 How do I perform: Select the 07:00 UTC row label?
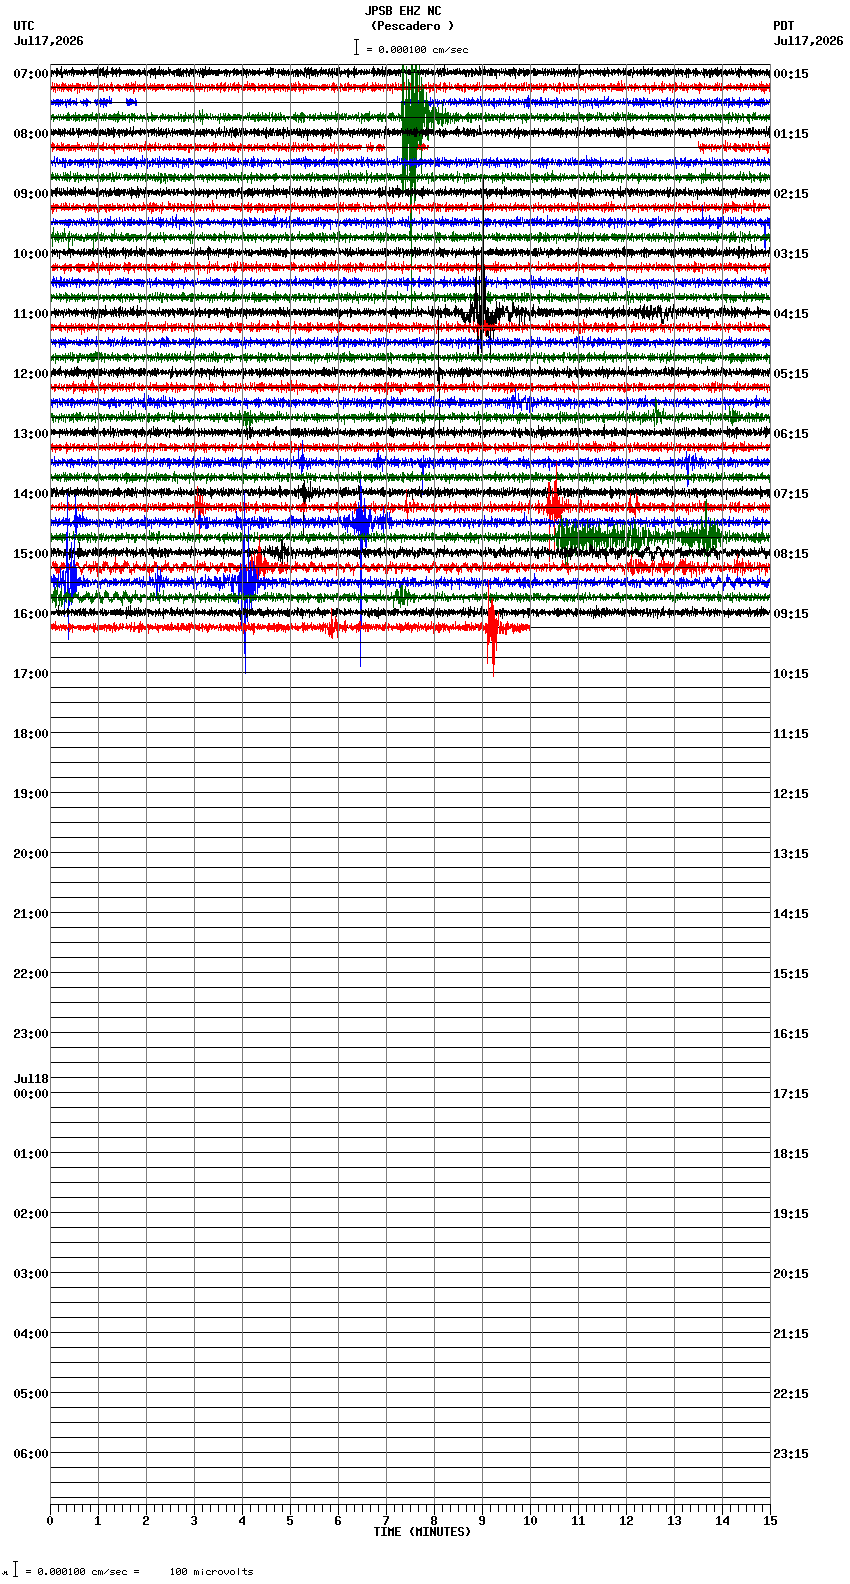pyautogui.click(x=31, y=74)
